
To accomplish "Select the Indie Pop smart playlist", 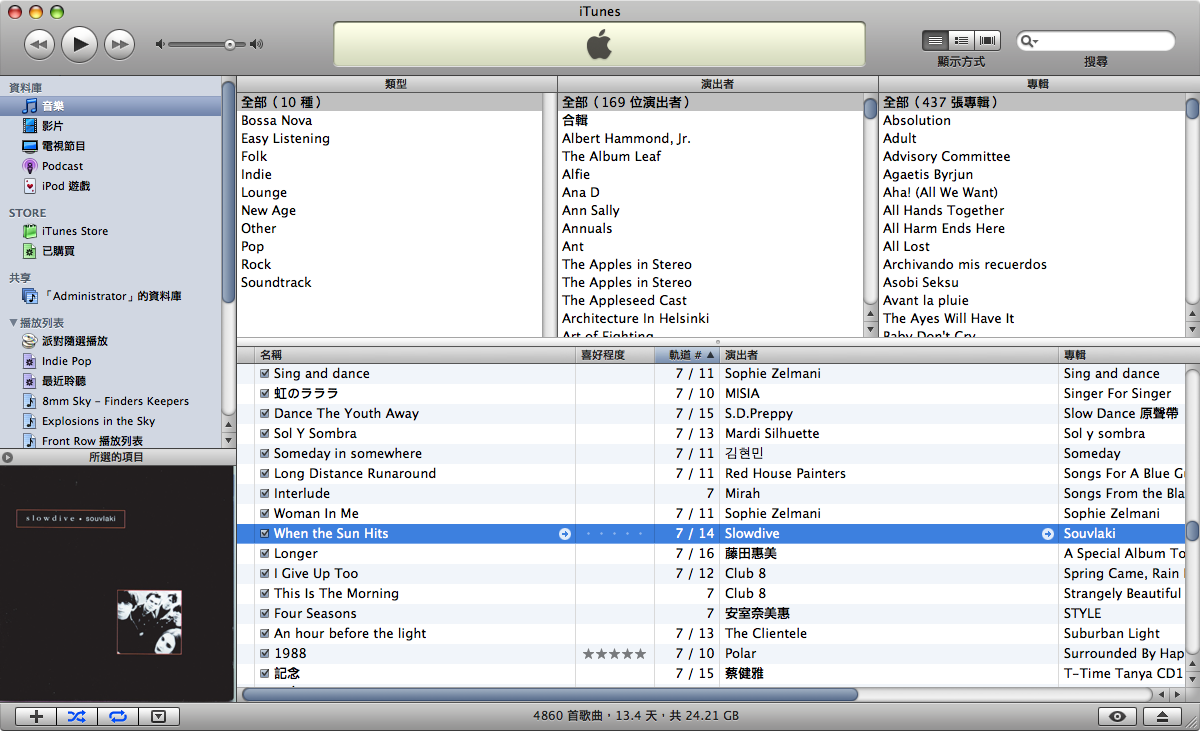I will (x=110, y=361).
